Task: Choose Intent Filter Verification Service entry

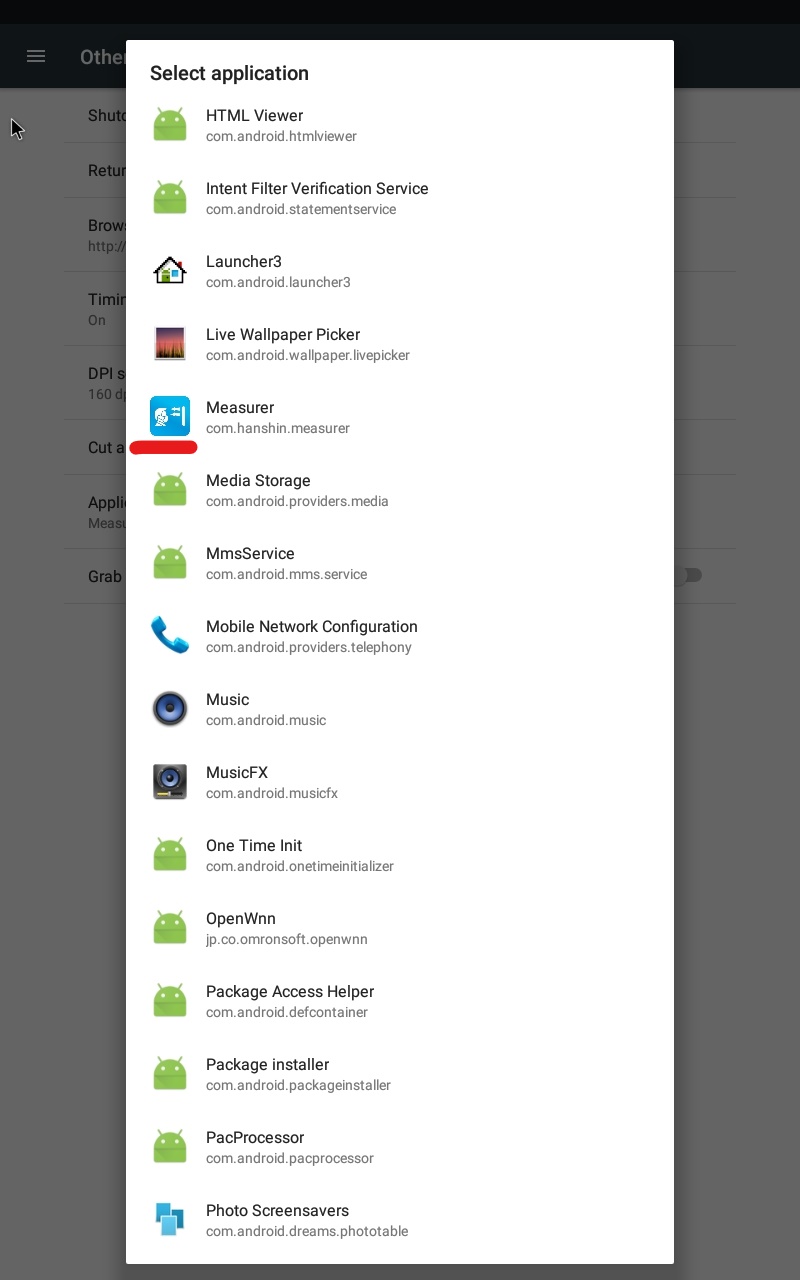Action: point(400,198)
